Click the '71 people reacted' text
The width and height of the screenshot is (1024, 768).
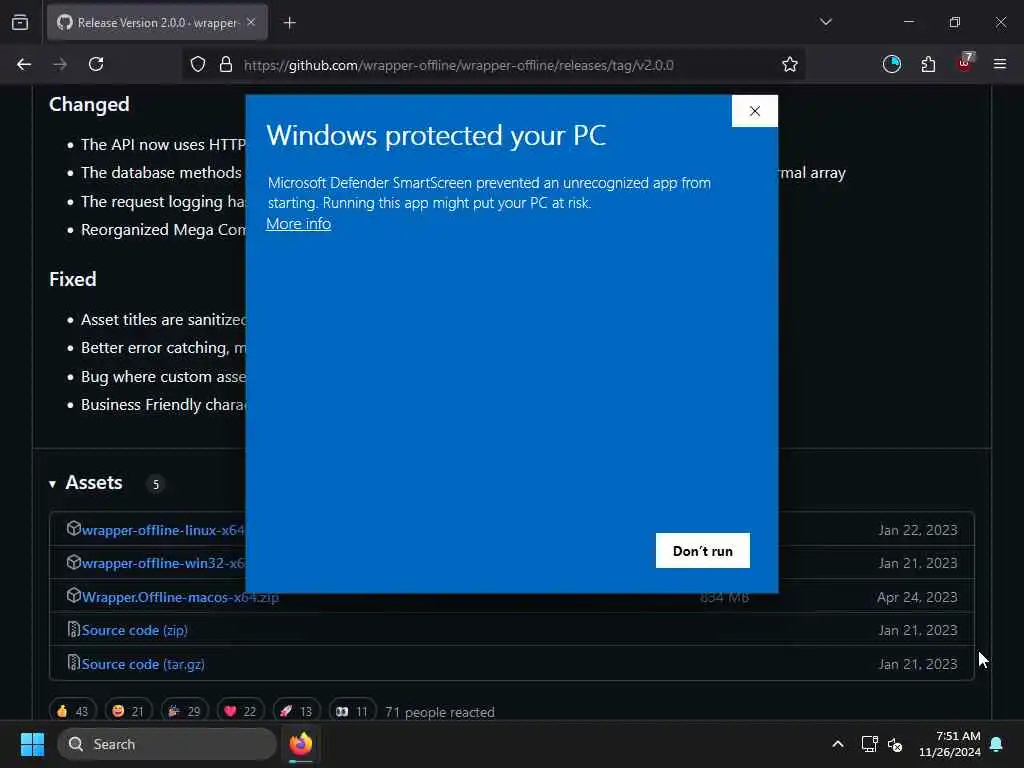(x=440, y=712)
